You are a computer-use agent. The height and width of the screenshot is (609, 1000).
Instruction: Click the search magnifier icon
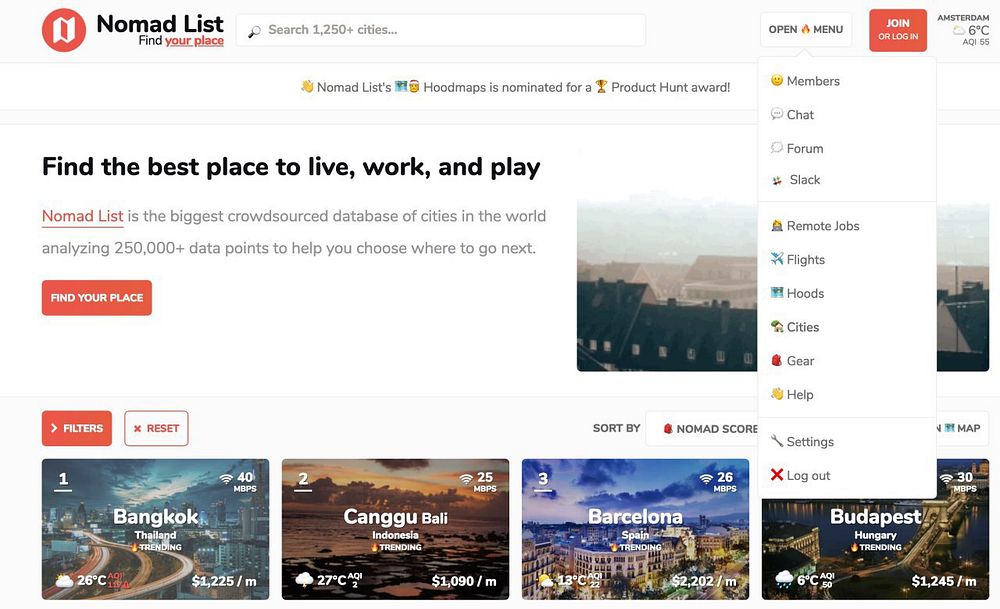[x=254, y=31]
